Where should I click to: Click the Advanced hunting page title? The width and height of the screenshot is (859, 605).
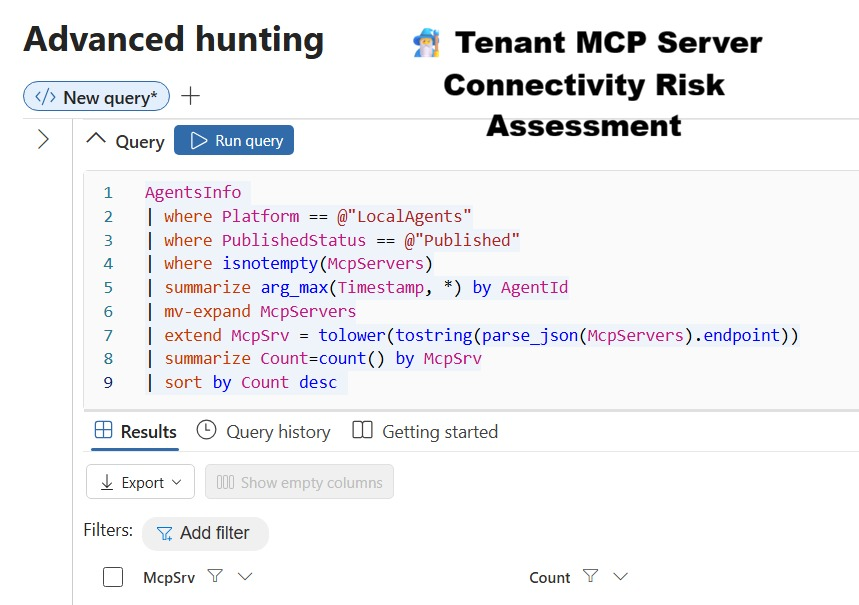(174, 39)
